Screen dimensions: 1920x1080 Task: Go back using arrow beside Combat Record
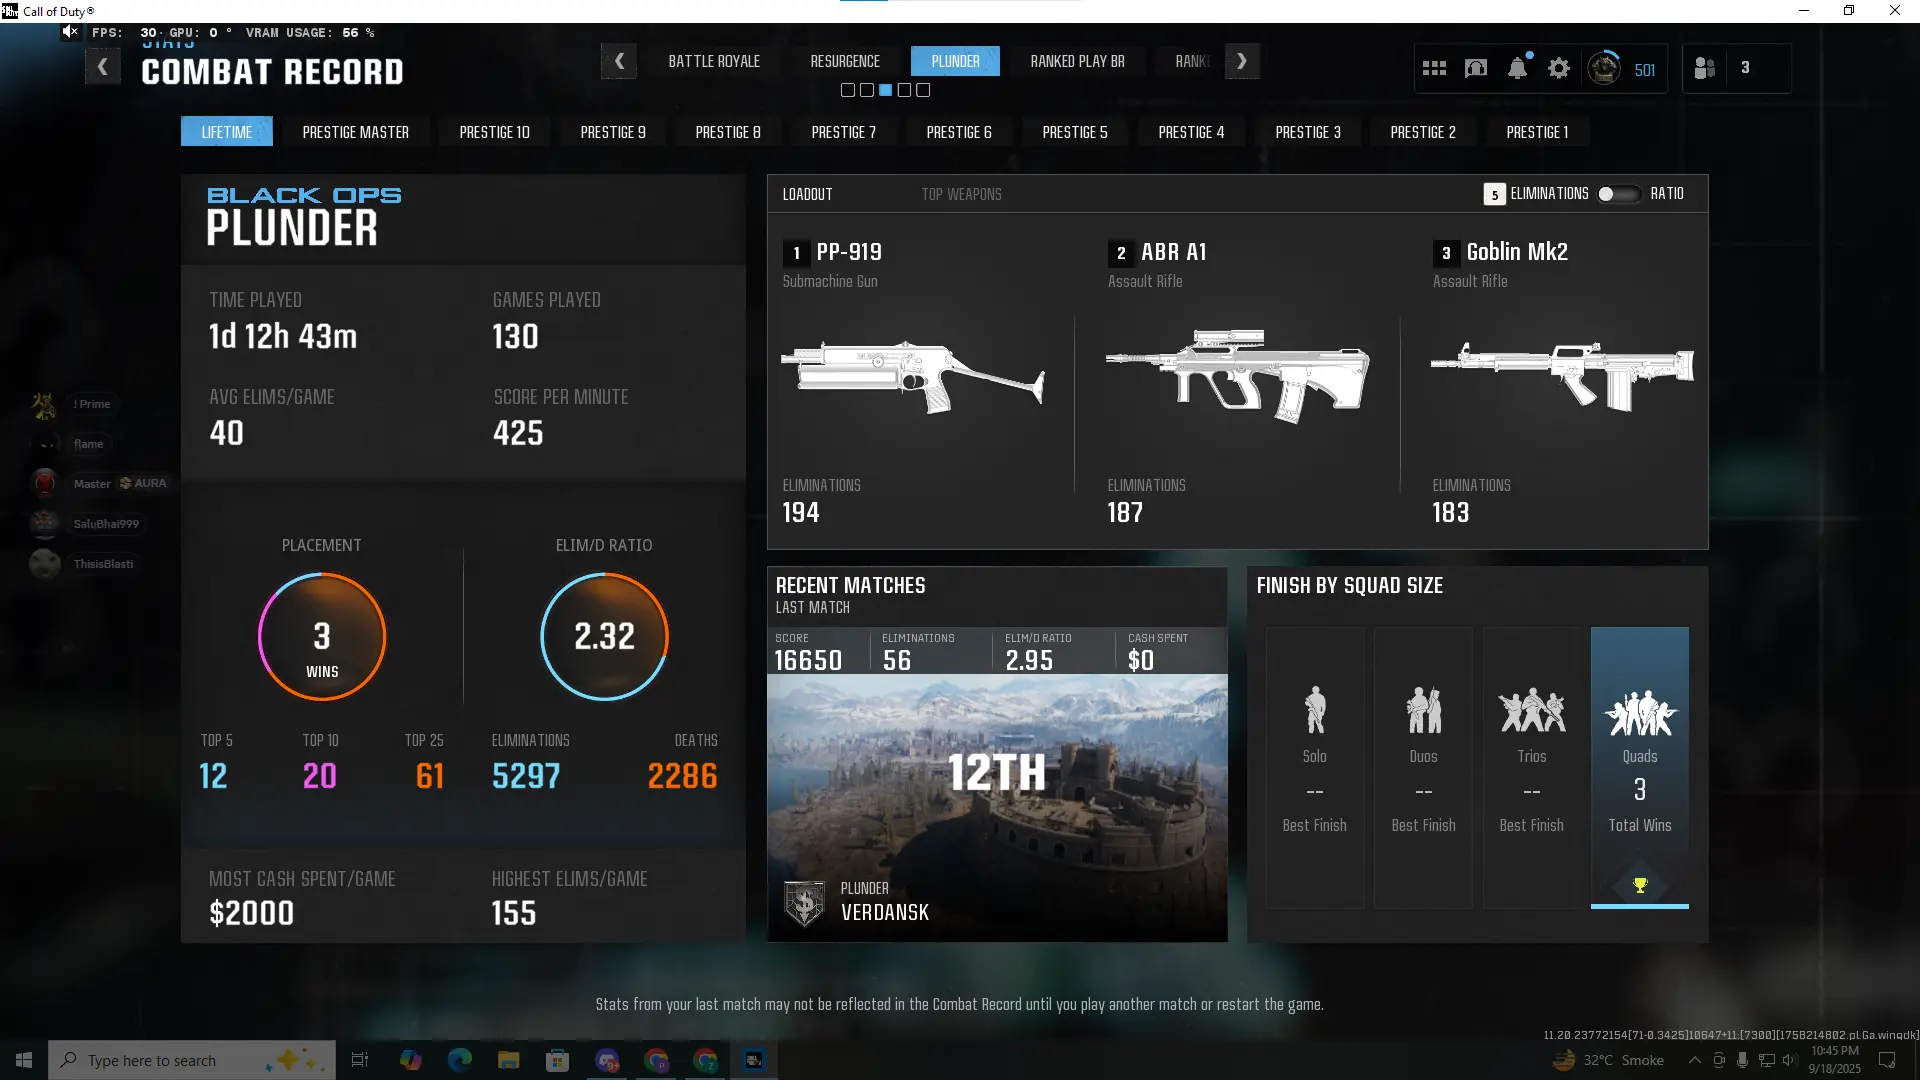[x=102, y=67]
